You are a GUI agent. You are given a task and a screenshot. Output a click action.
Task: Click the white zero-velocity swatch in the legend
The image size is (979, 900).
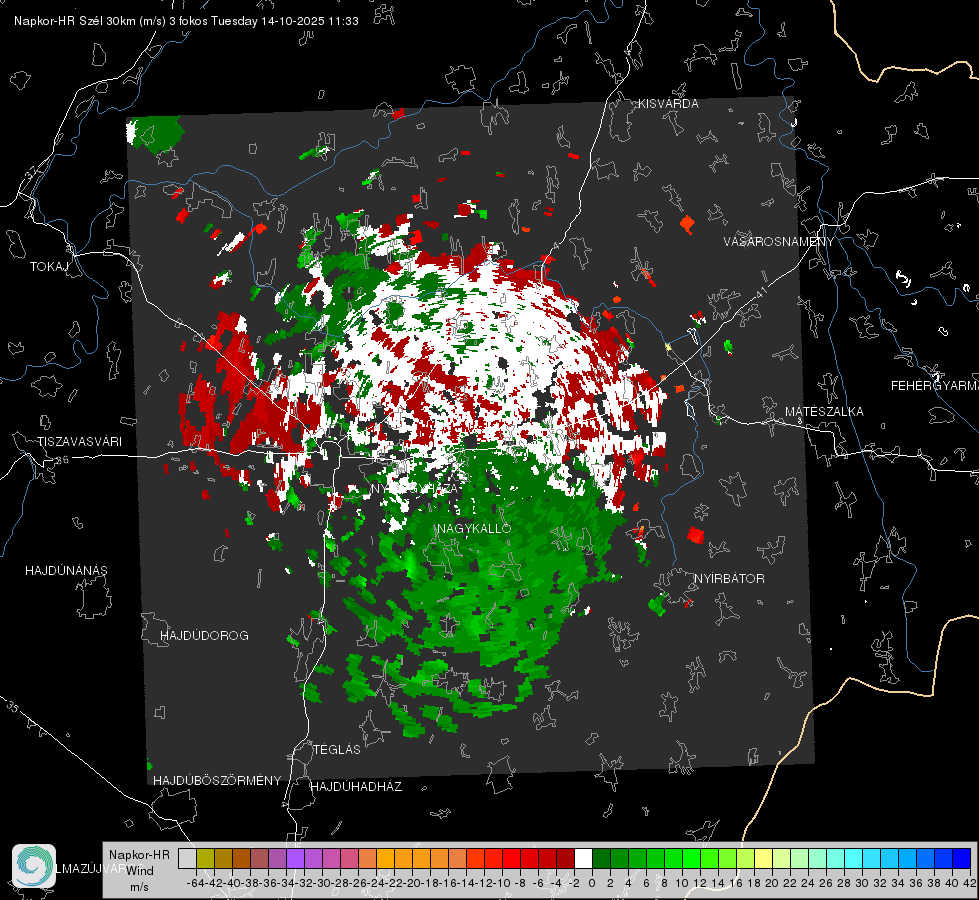coord(583,858)
